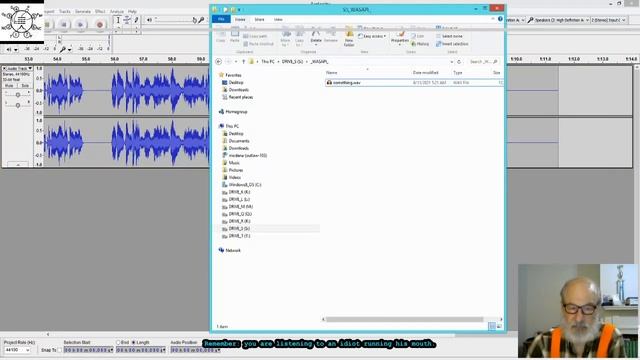Switch to the Home tab in Explorer
Viewport: 640px width, 360px height.
click(240, 19)
